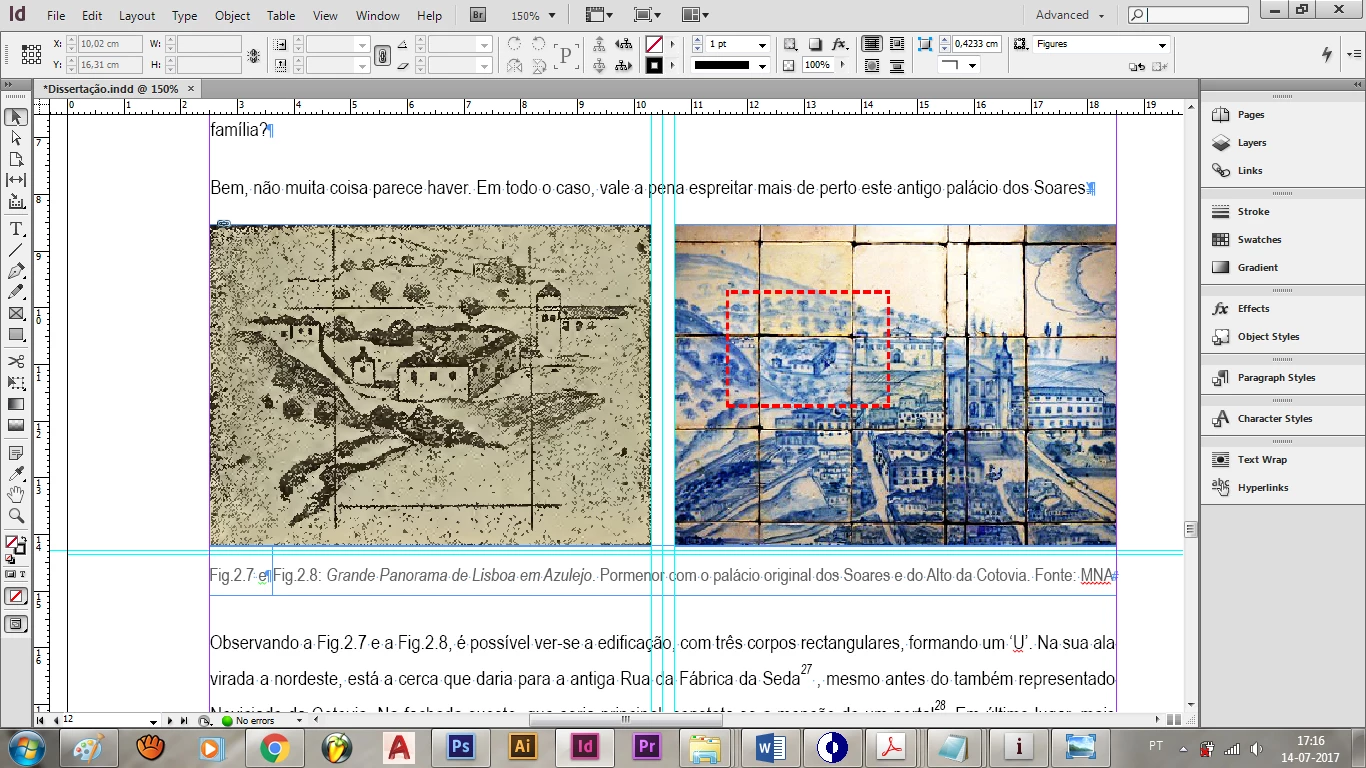Viewport: 1366px width, 768px height.
Task: Click the Rotate 90° clockwise icon
Action: 515,44
